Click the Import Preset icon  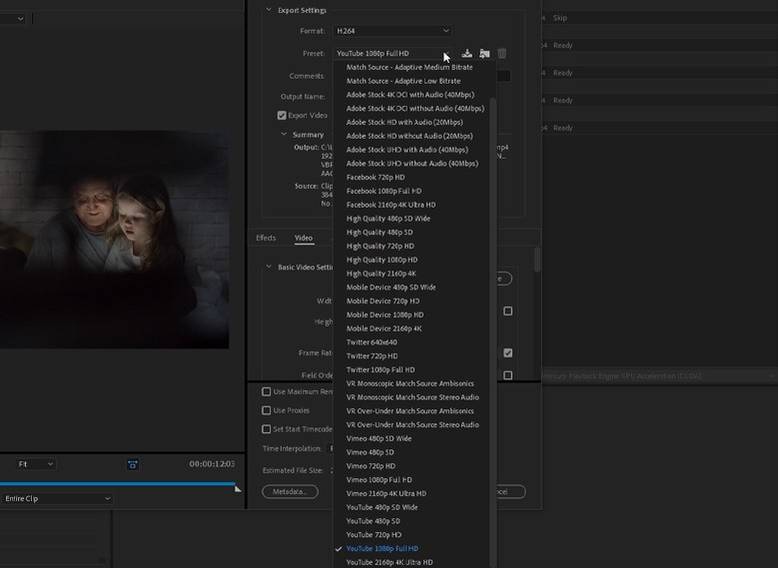click(x=484, y=54)
